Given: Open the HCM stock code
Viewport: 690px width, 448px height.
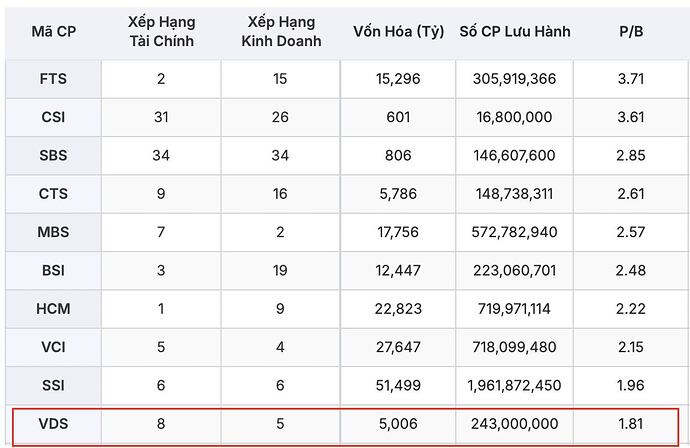Looking at the screenshot, I should tap(53, 309).
